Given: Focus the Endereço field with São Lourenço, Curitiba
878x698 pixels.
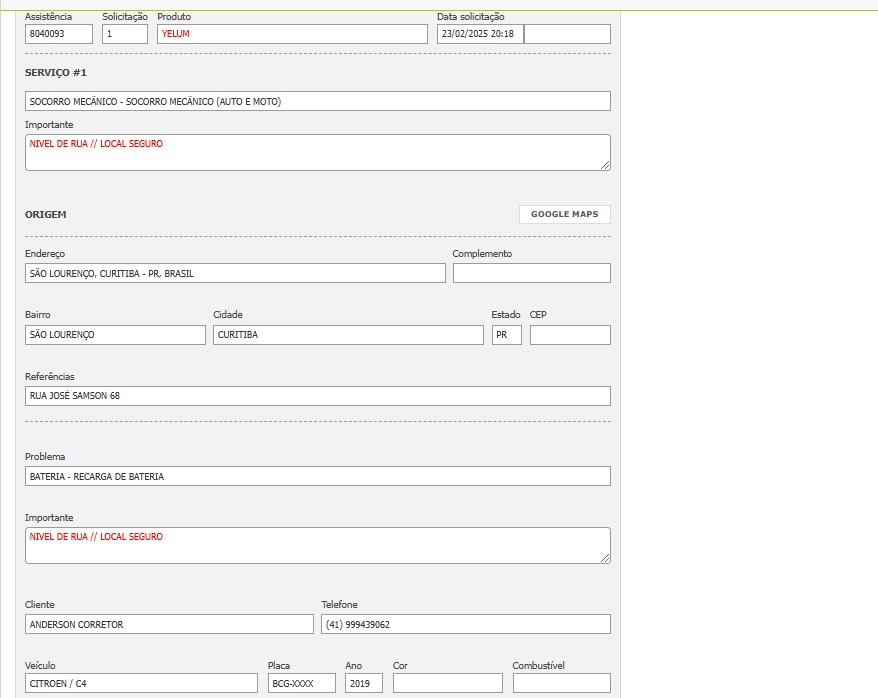Looking at the screenshot, I should (x=235, y=273).
